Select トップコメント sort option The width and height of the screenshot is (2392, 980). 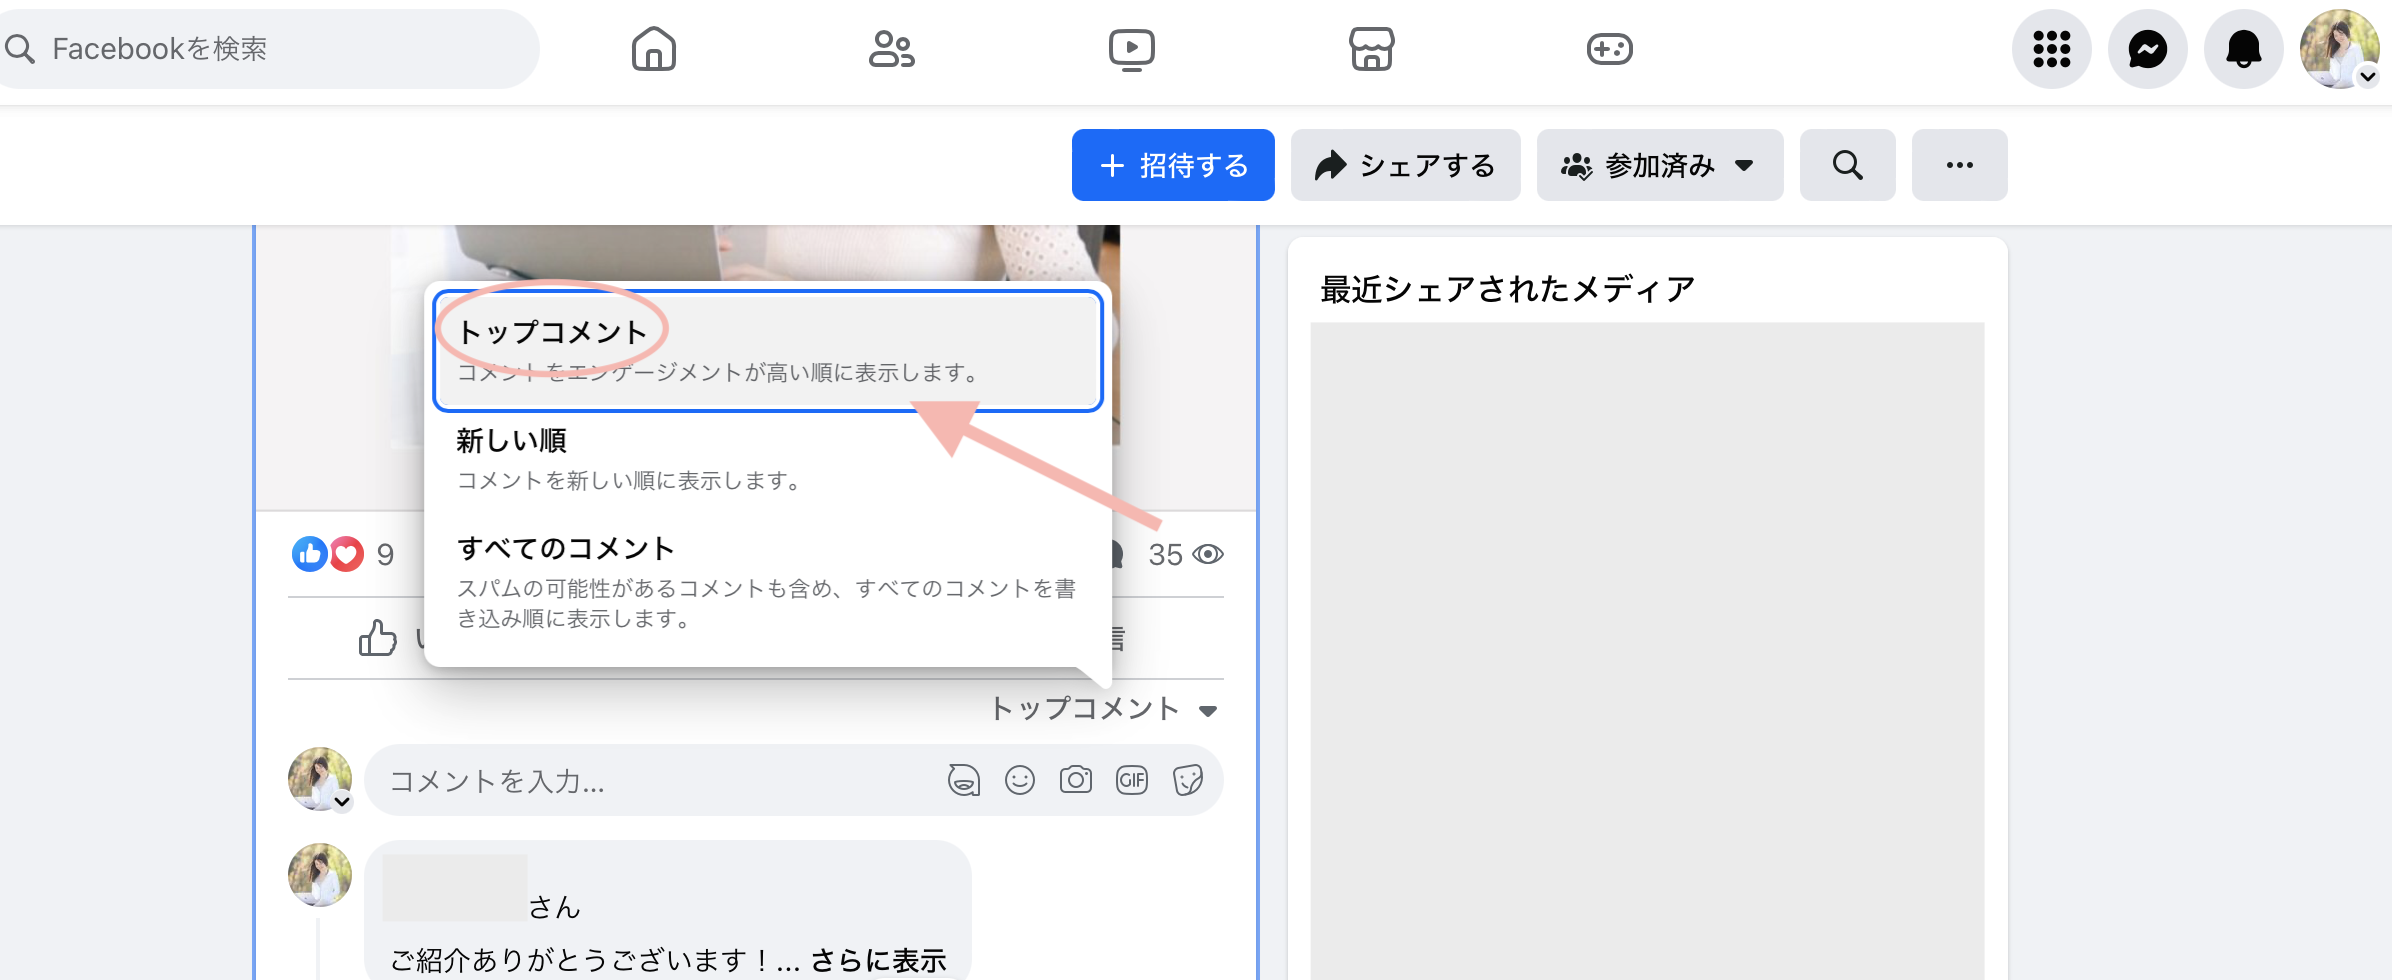tap(767, 351)
